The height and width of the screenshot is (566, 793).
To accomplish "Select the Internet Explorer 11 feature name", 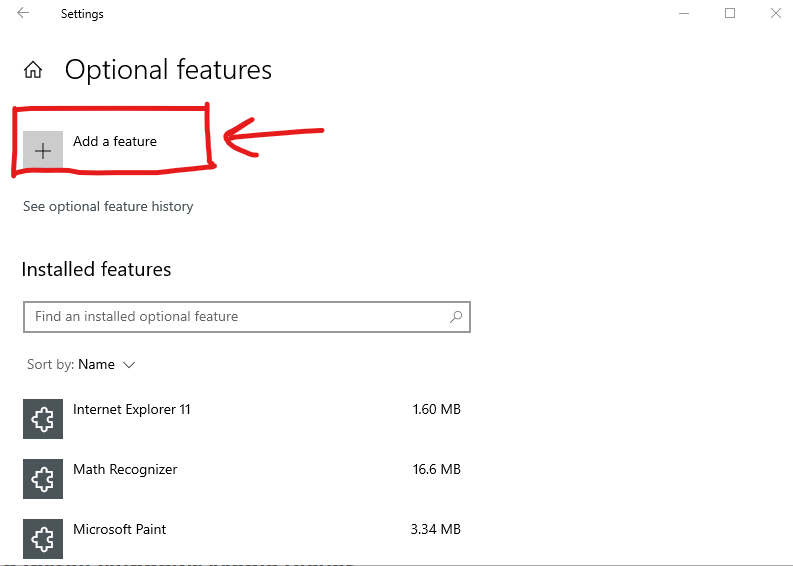I will (131, 409).
